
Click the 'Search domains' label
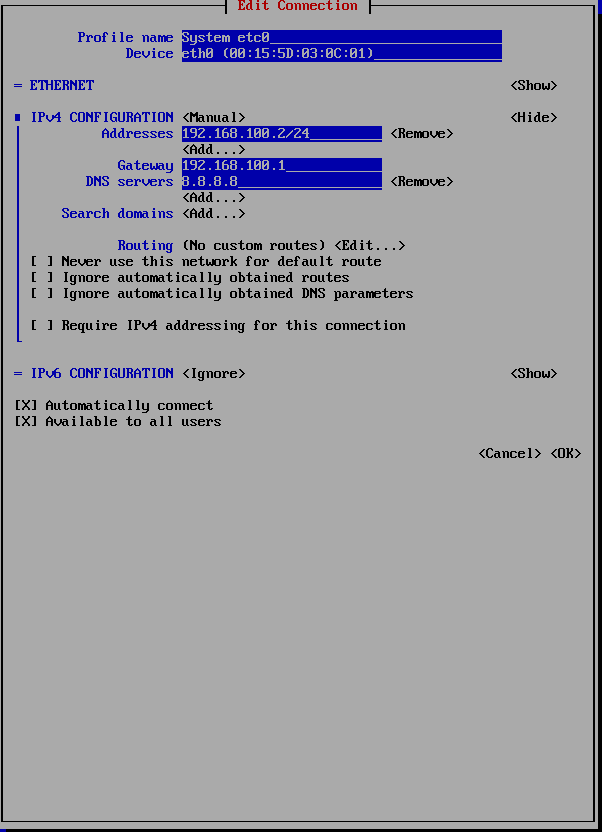117,213
